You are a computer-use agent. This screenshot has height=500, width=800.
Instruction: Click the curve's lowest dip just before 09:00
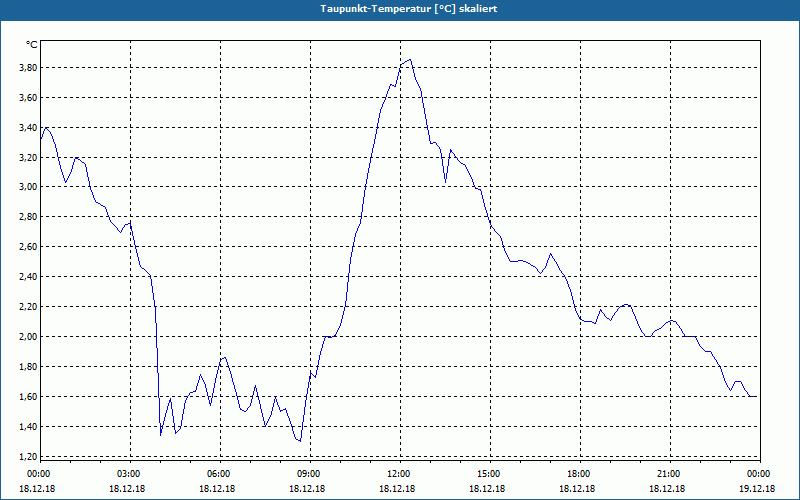pyautogui.click(x=299, y=440)
